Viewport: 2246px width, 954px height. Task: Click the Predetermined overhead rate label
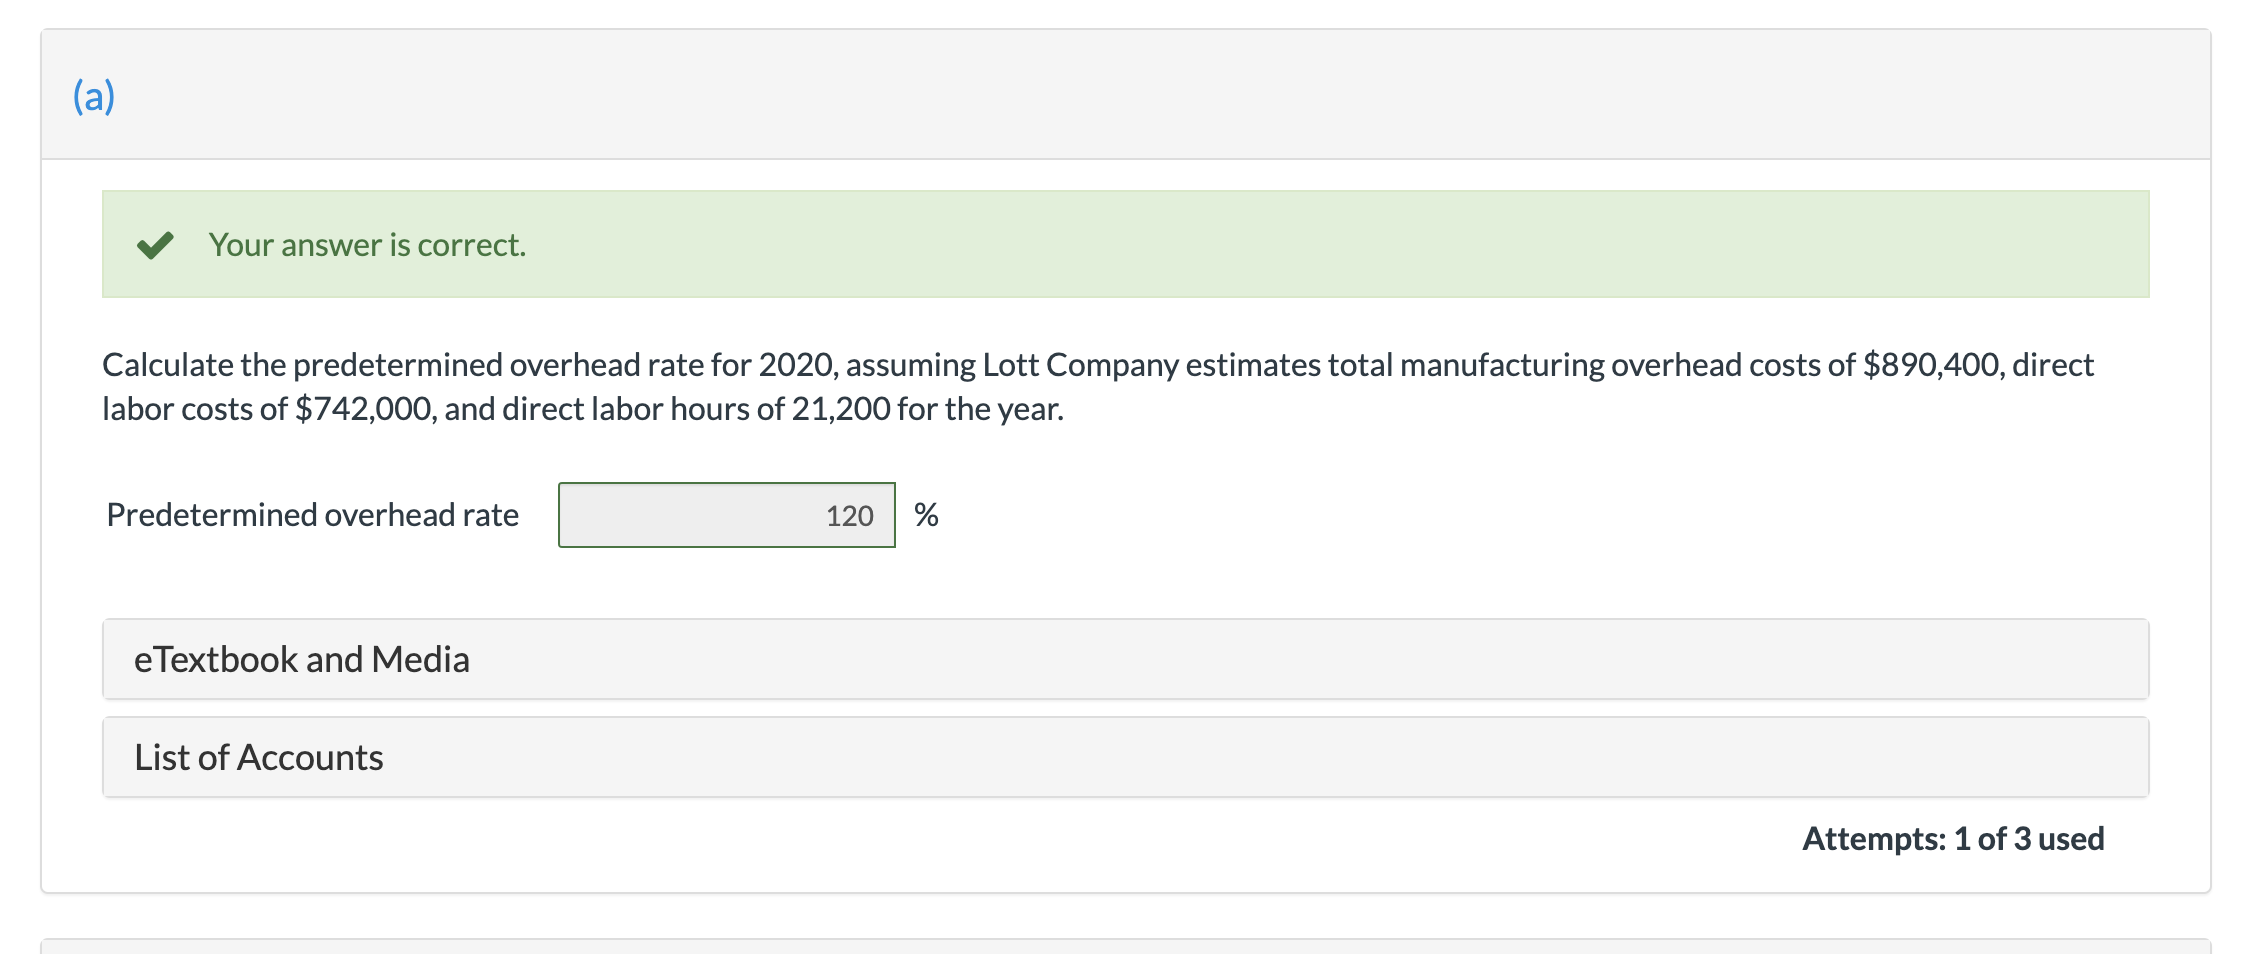[x=311, y=515]
